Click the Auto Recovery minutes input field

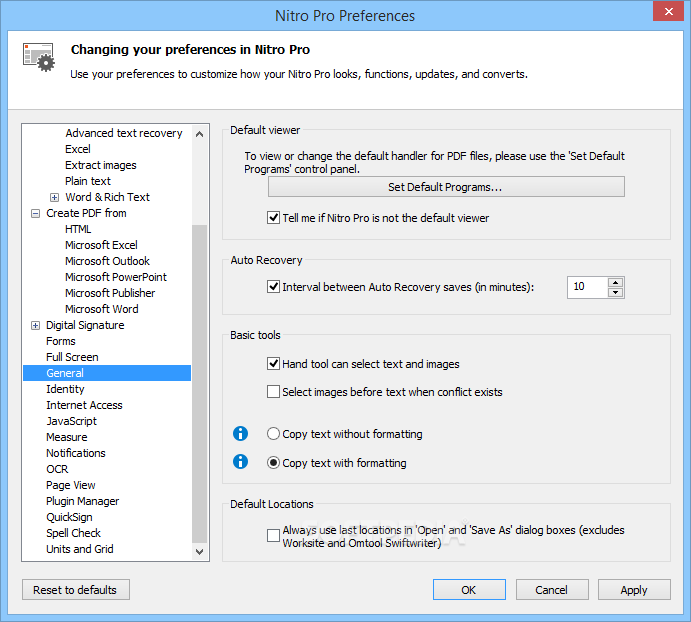pos(587,287)
